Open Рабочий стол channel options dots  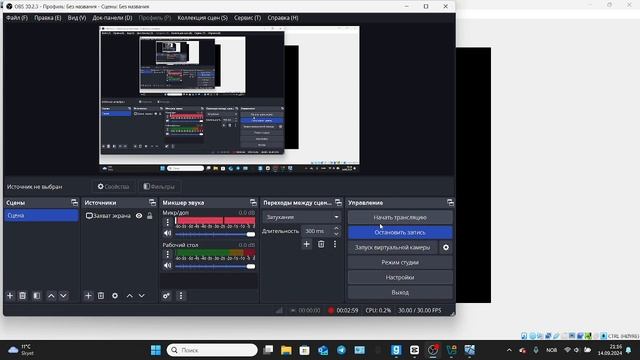[x=167, y=254]
